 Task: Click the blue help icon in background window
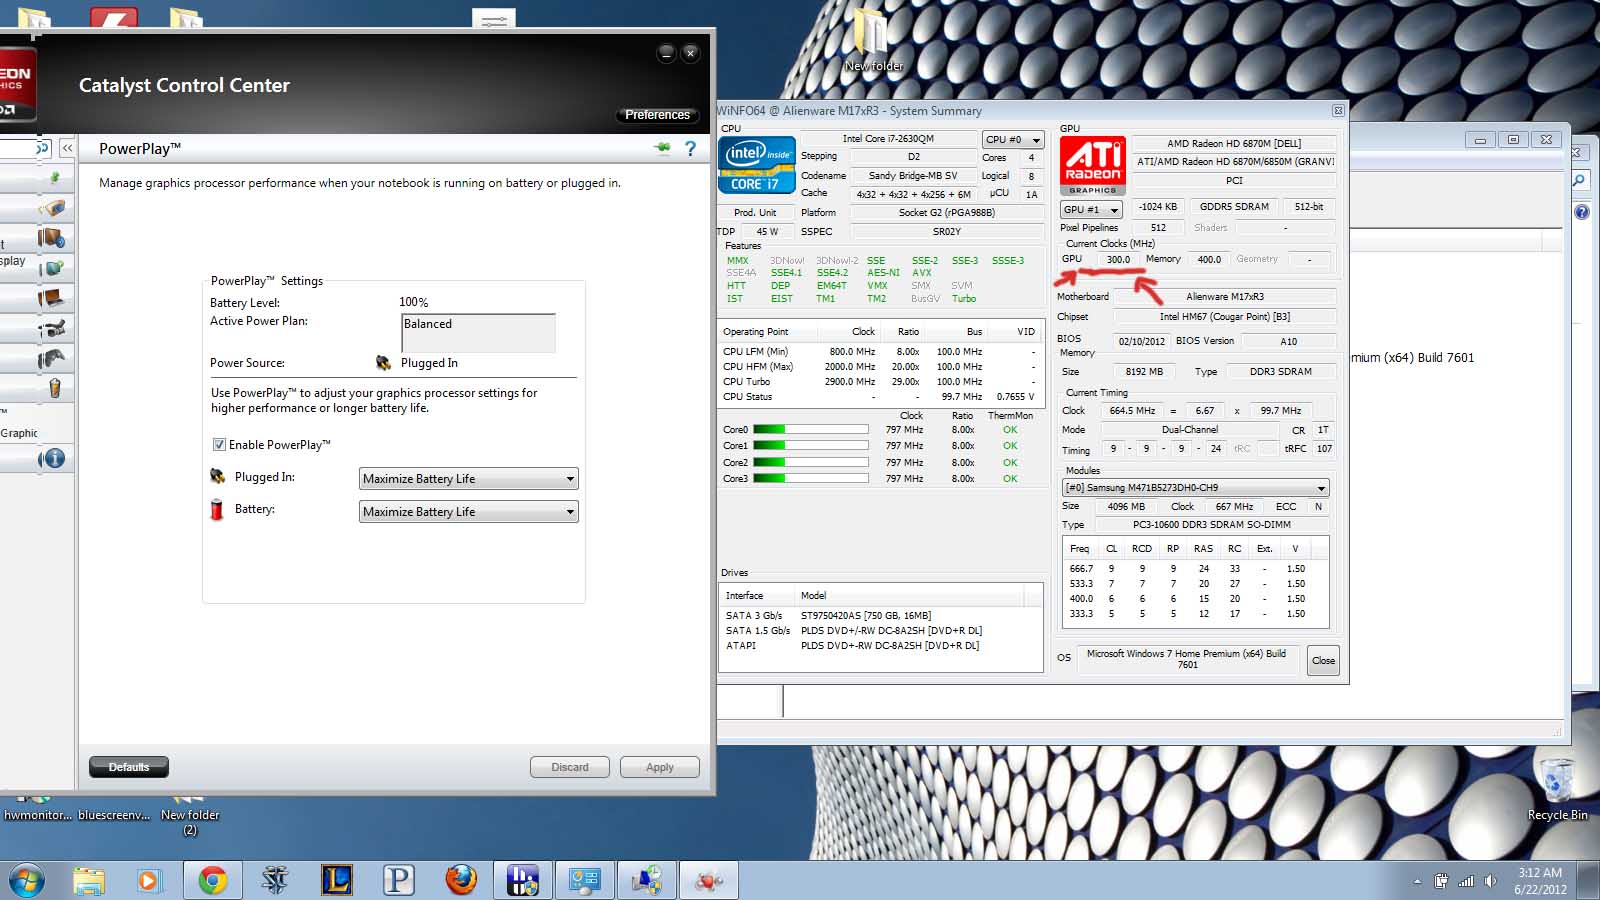click(x=1582, y=212)
